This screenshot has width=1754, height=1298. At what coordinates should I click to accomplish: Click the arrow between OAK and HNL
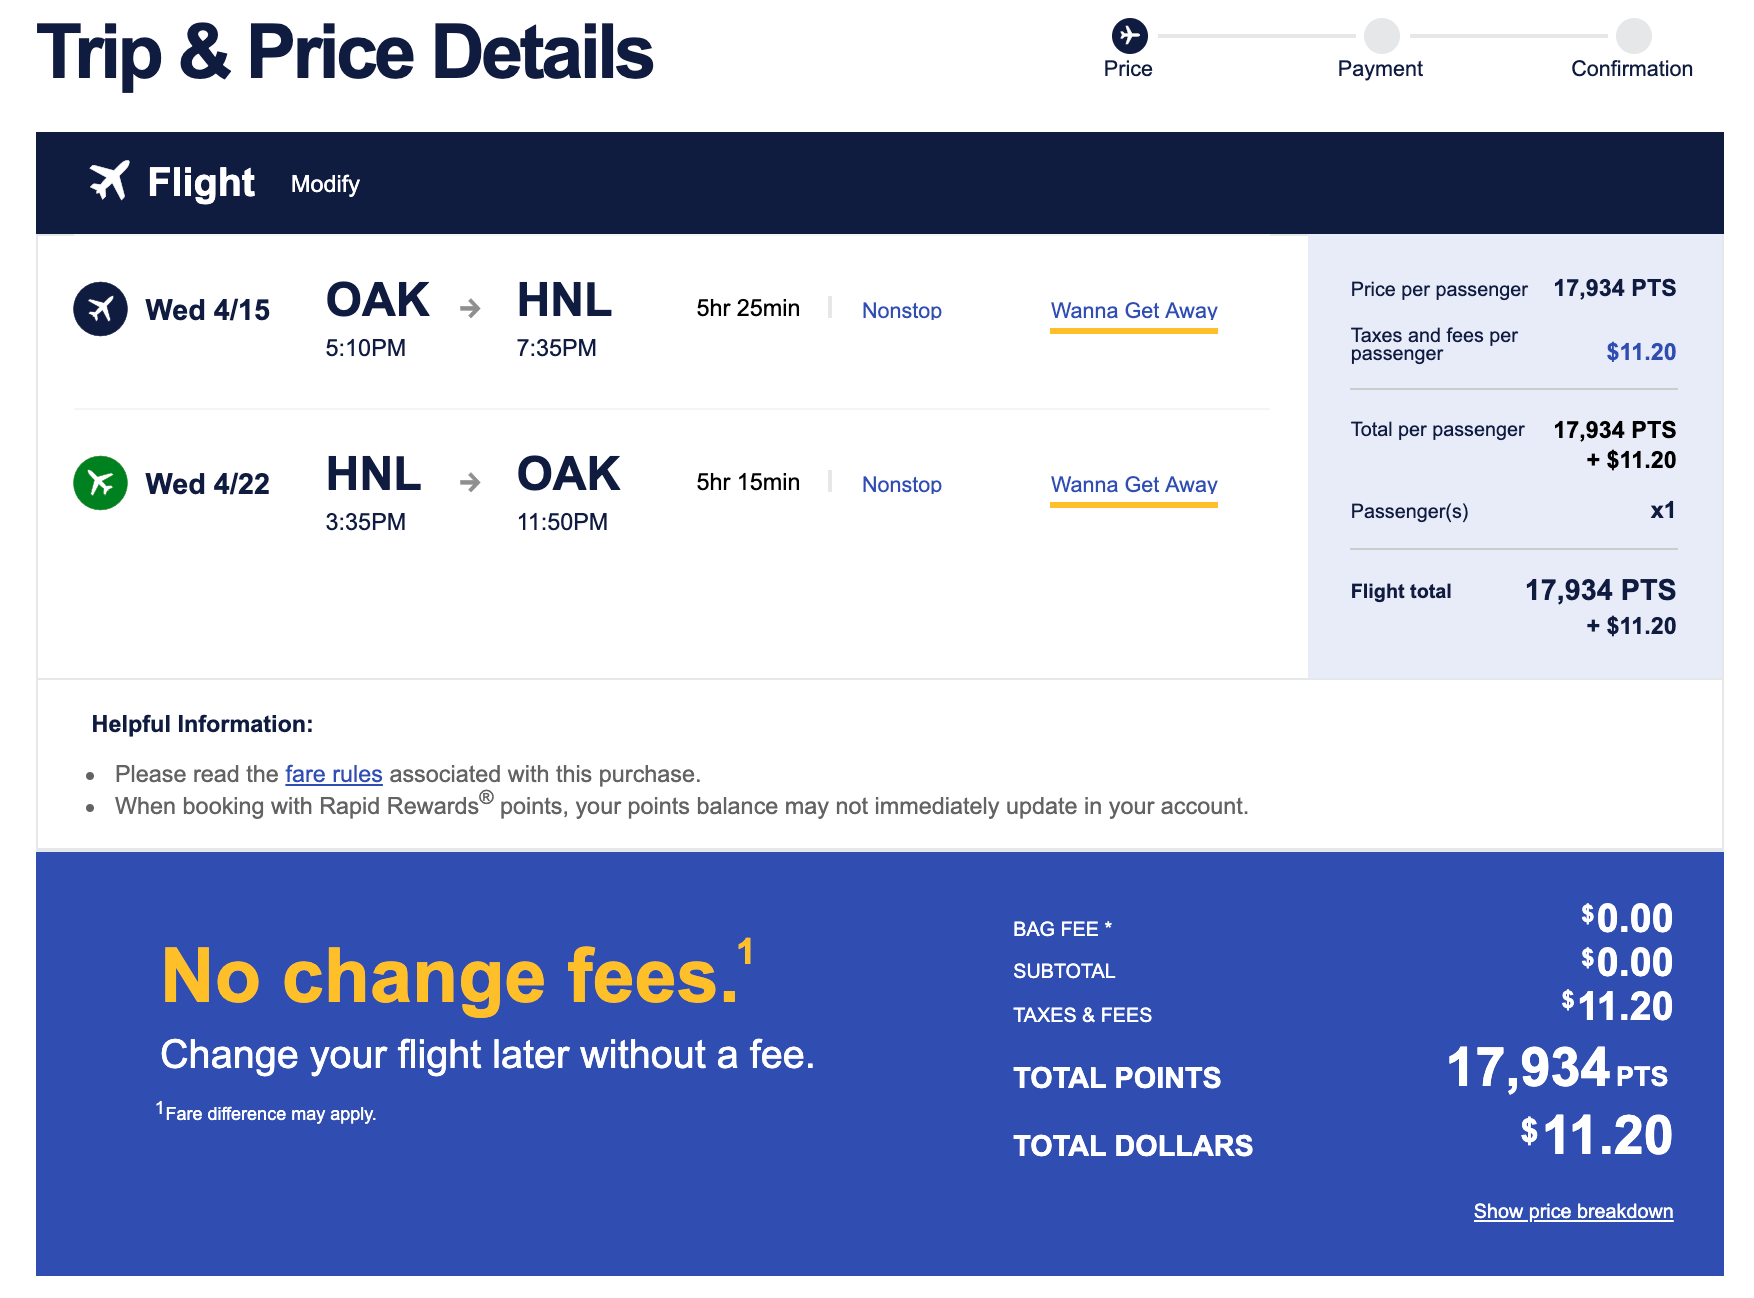tap(470, 309)
